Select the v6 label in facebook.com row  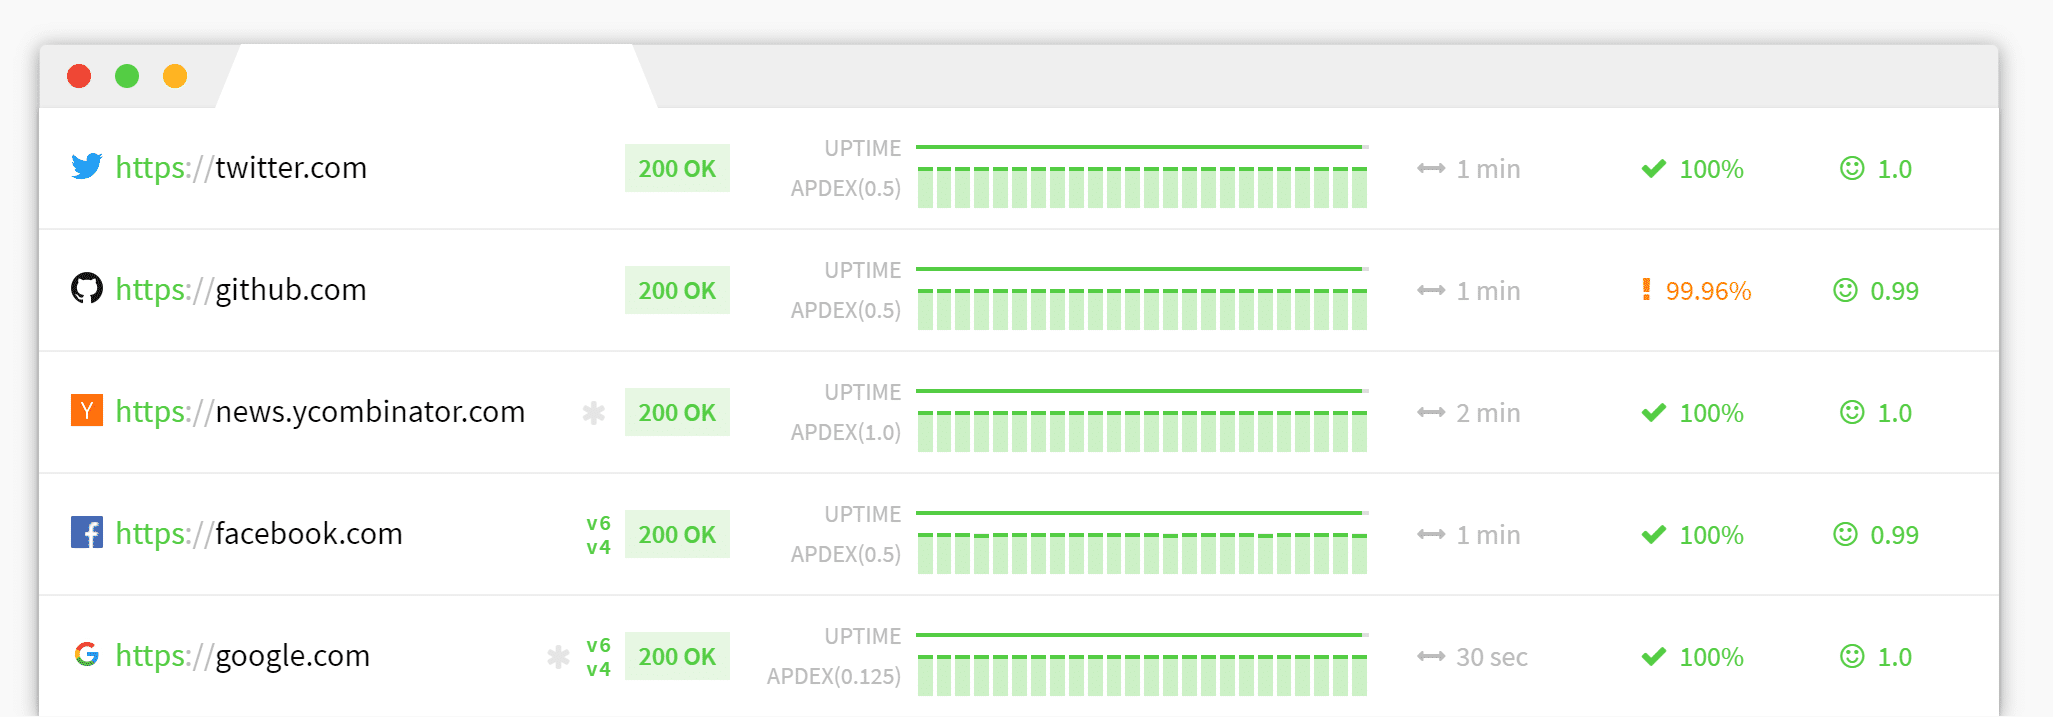pos(598,523)
